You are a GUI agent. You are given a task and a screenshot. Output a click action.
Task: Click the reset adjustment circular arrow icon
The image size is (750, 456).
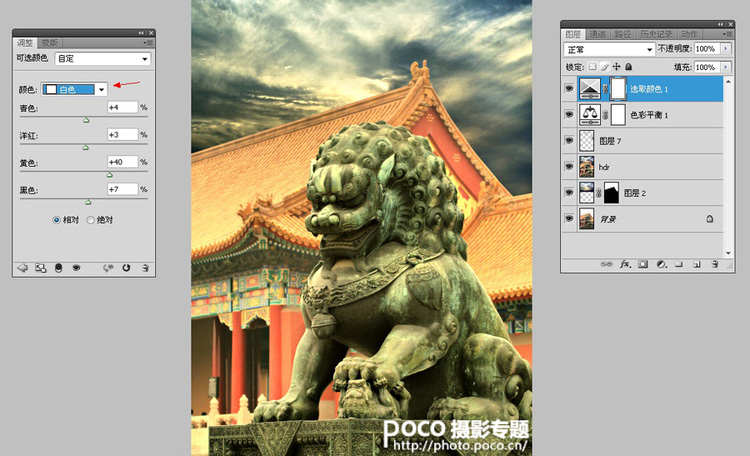click(x=126, y=268)
